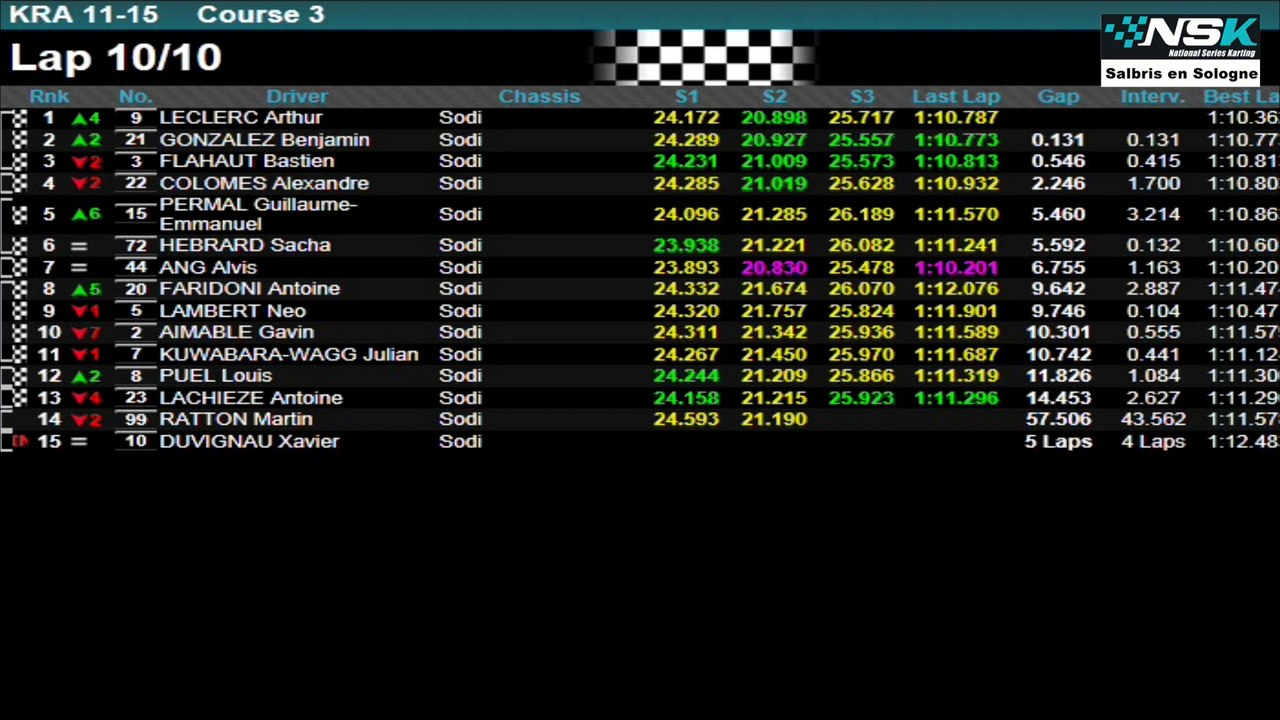Click the Interv. column header

click(x=1152, y=97)
